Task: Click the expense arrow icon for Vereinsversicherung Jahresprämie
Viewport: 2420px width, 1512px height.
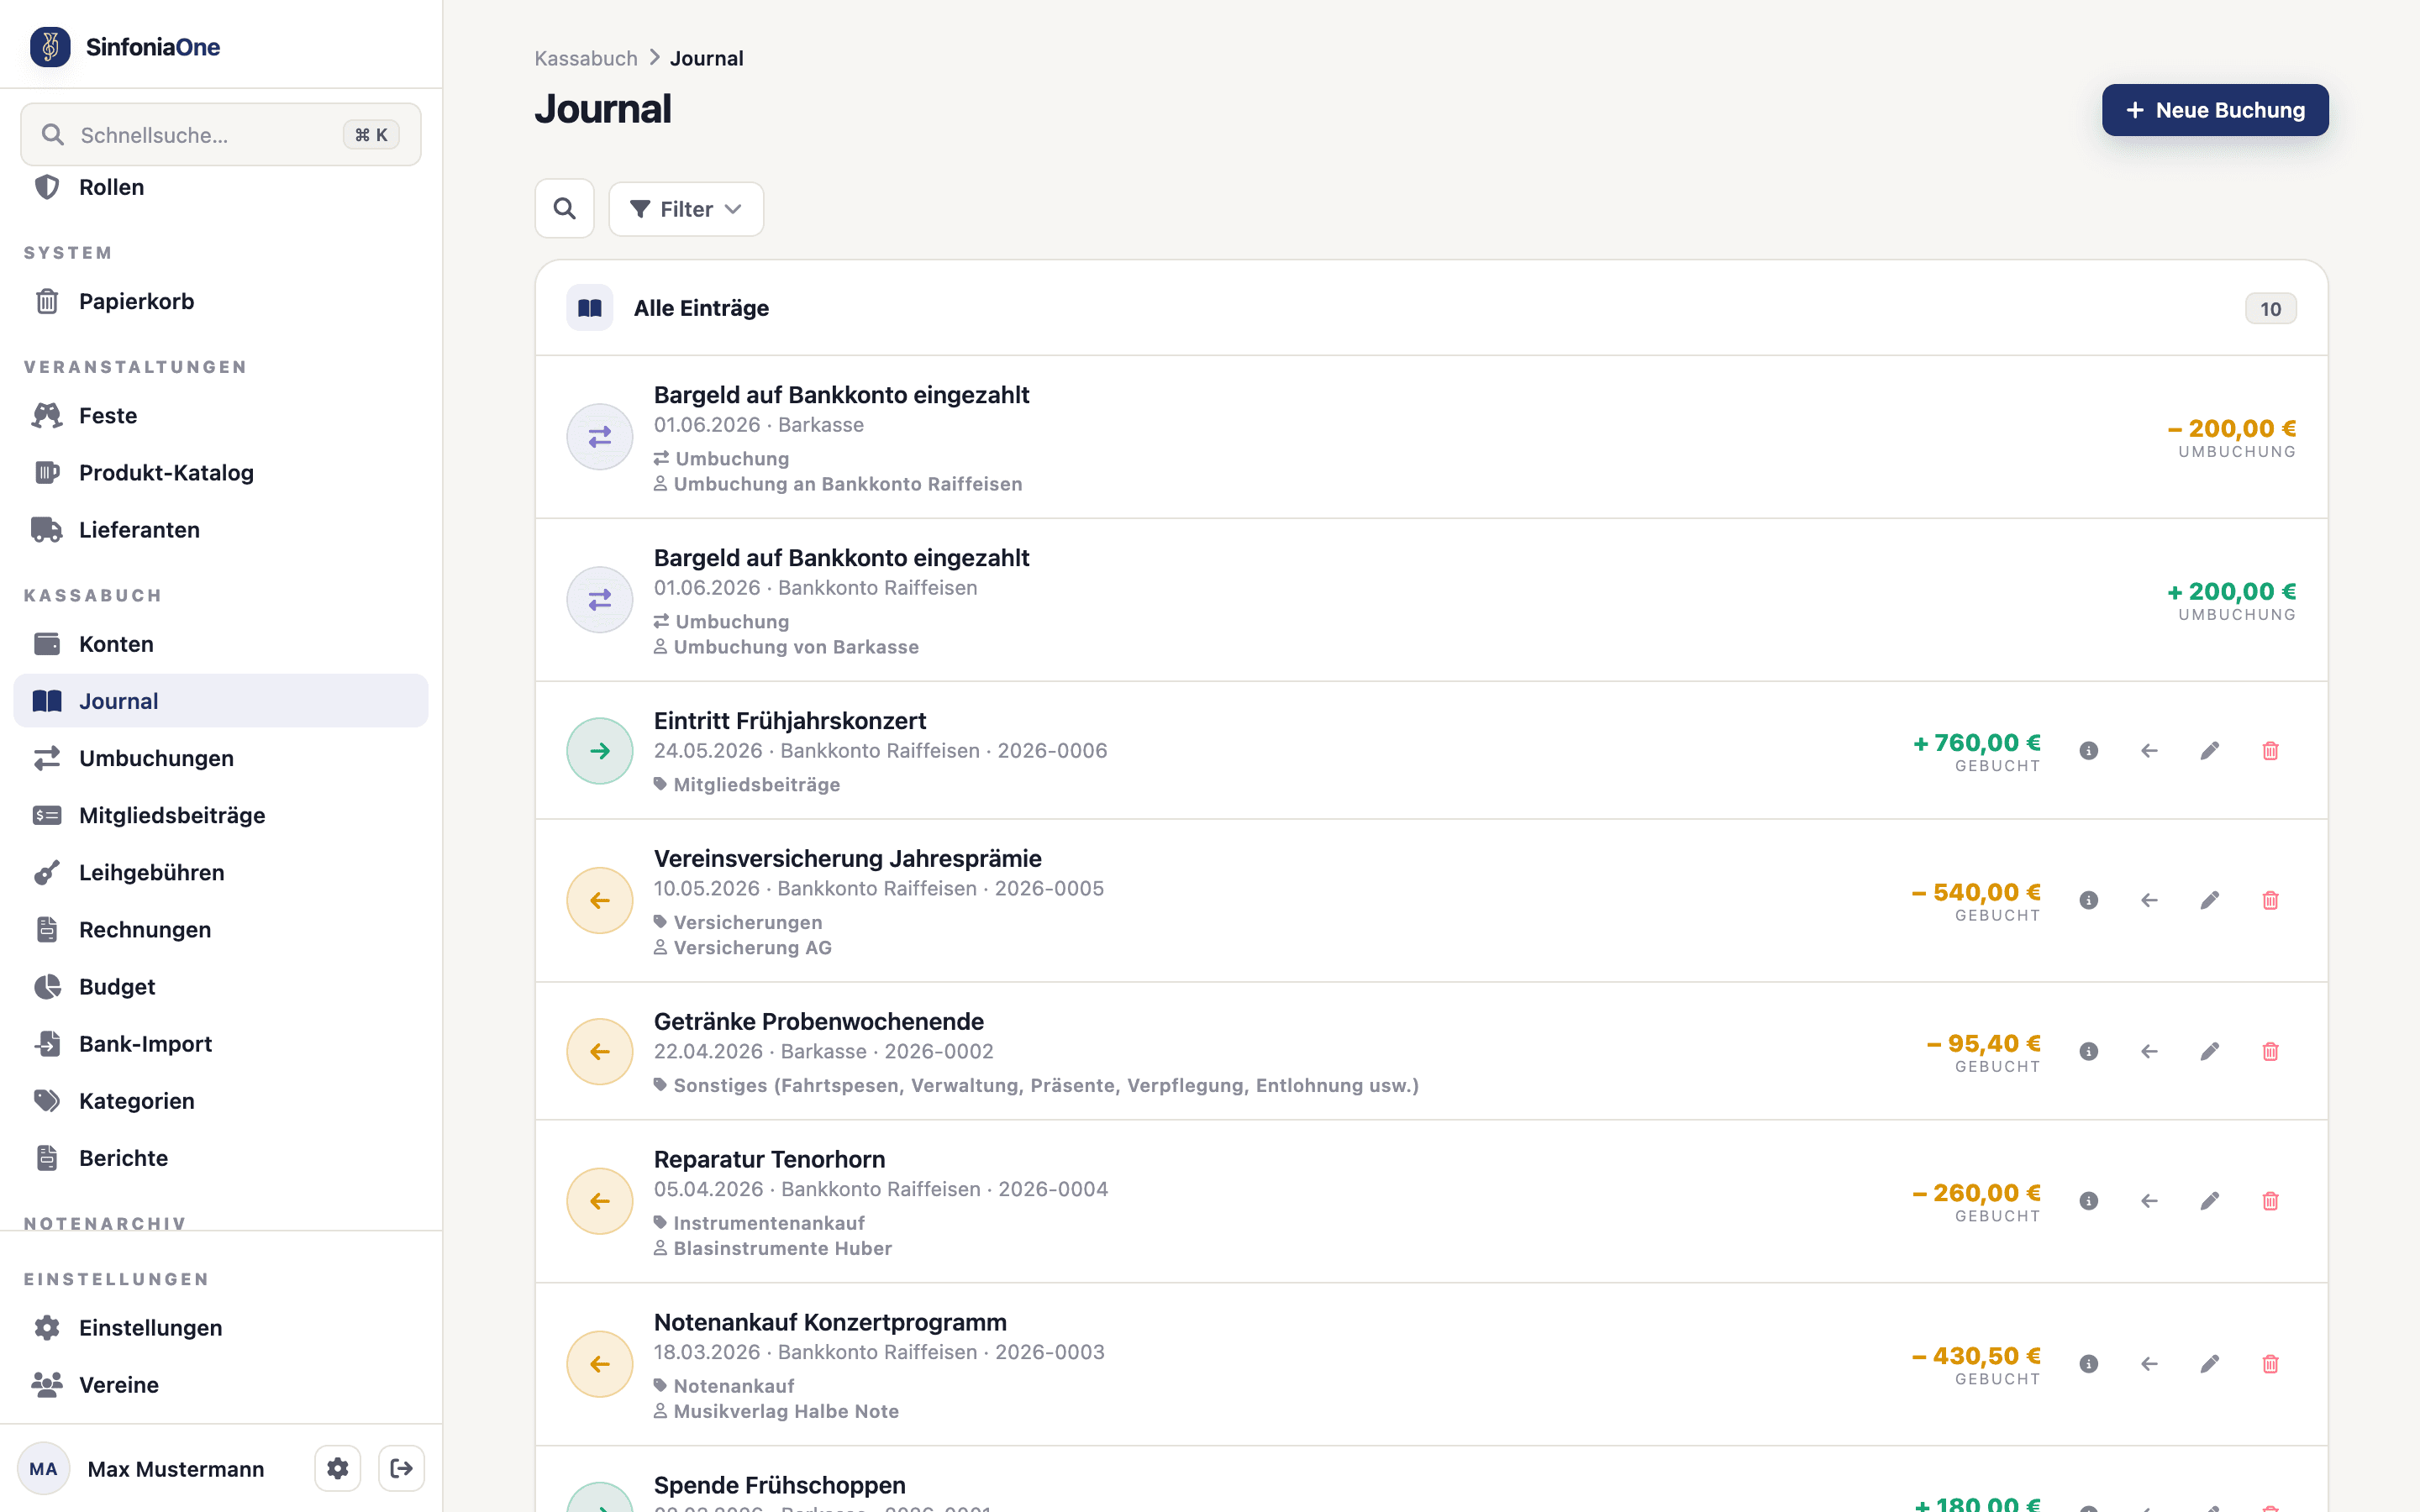Action: coord(600,900)
